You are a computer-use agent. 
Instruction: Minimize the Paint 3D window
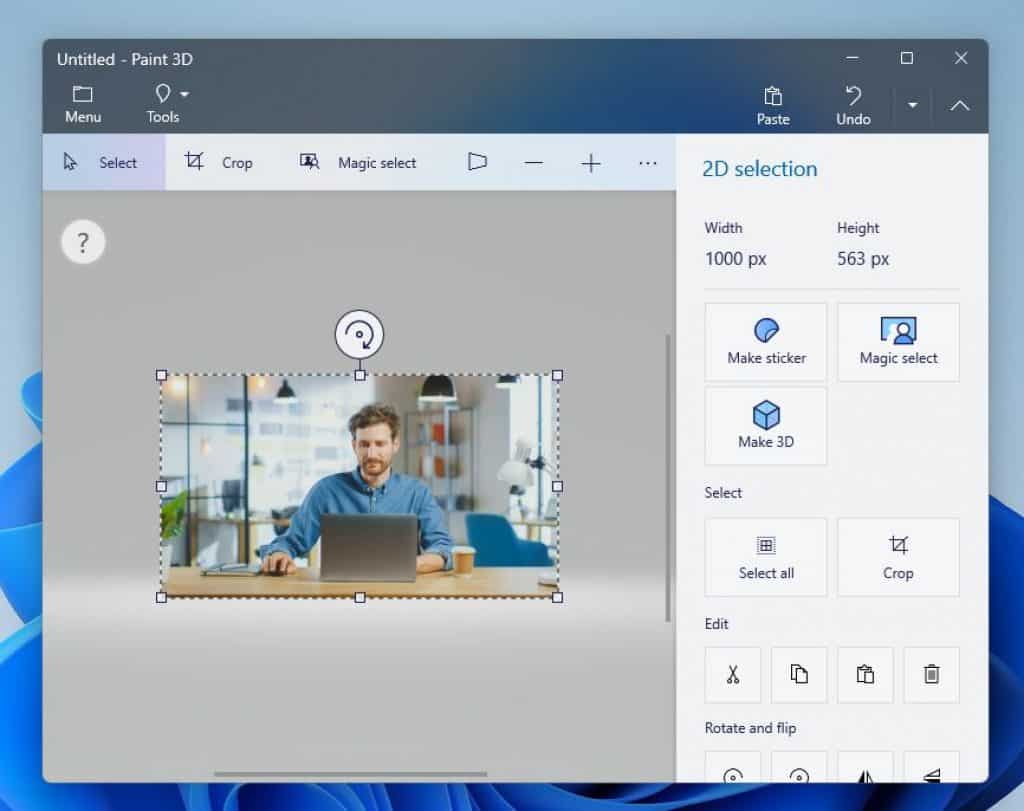click(852, 58)
